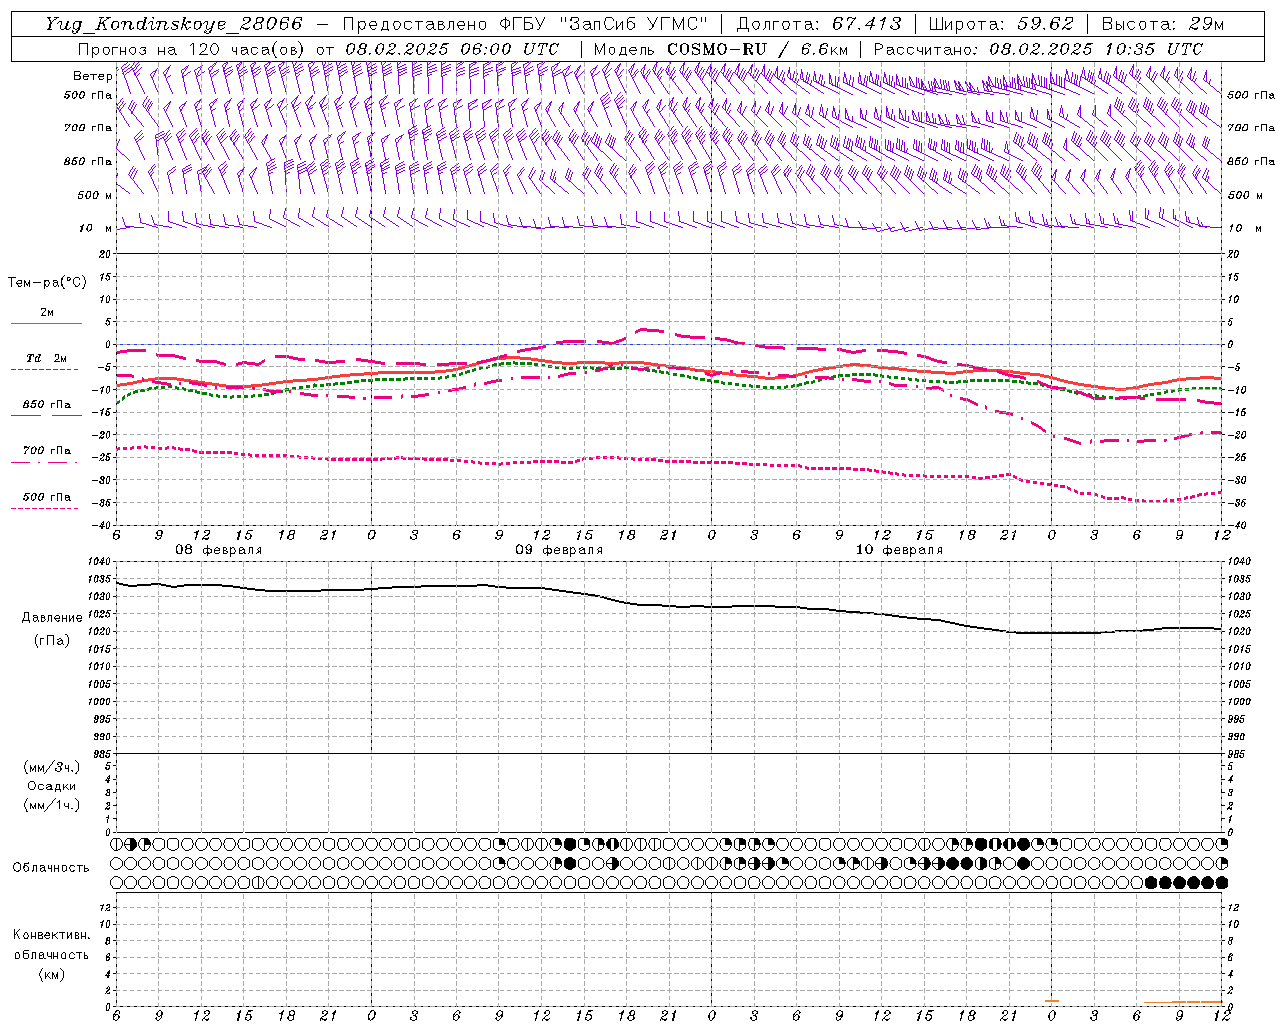Click the Облачность cloudiness row label
This screenshot has height=1024, width=1280.
pos(51,867)
